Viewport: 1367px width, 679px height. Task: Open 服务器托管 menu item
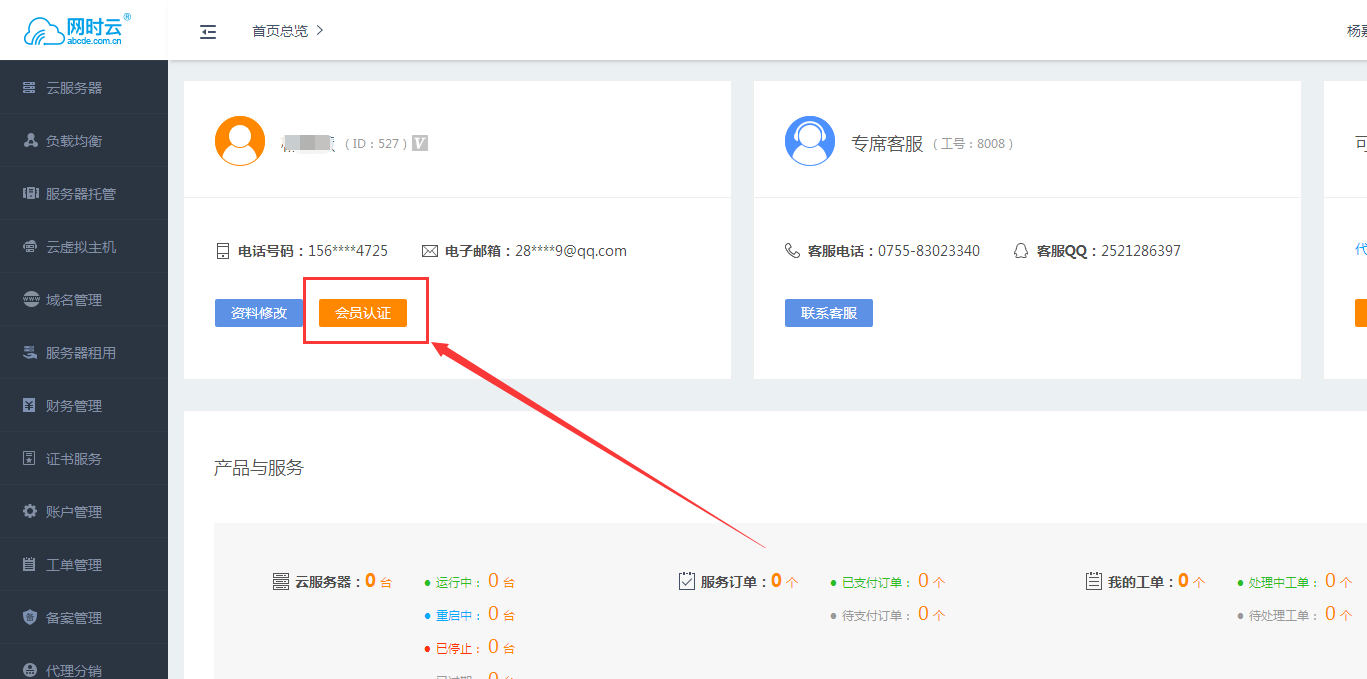pyautogui.click(x=84, y=194)
